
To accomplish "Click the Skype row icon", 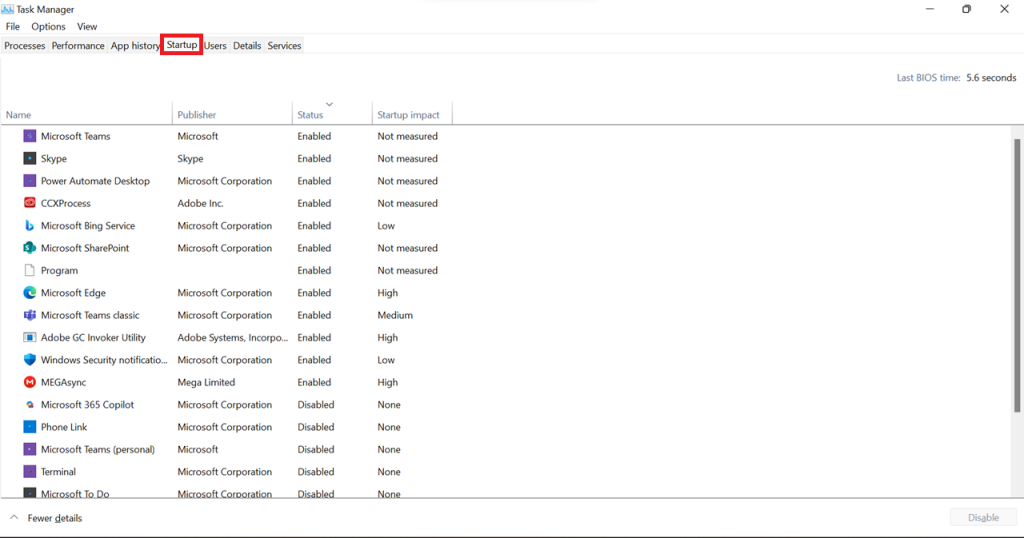I will tap(29, 158).
